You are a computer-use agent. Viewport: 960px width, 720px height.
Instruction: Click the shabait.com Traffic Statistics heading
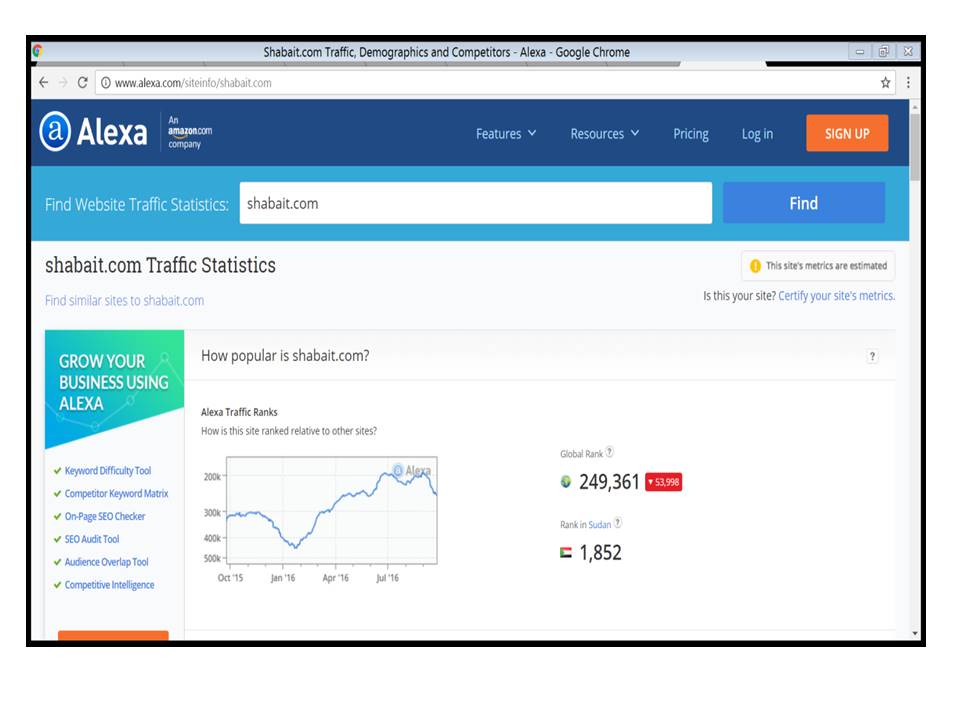(160, 265)
